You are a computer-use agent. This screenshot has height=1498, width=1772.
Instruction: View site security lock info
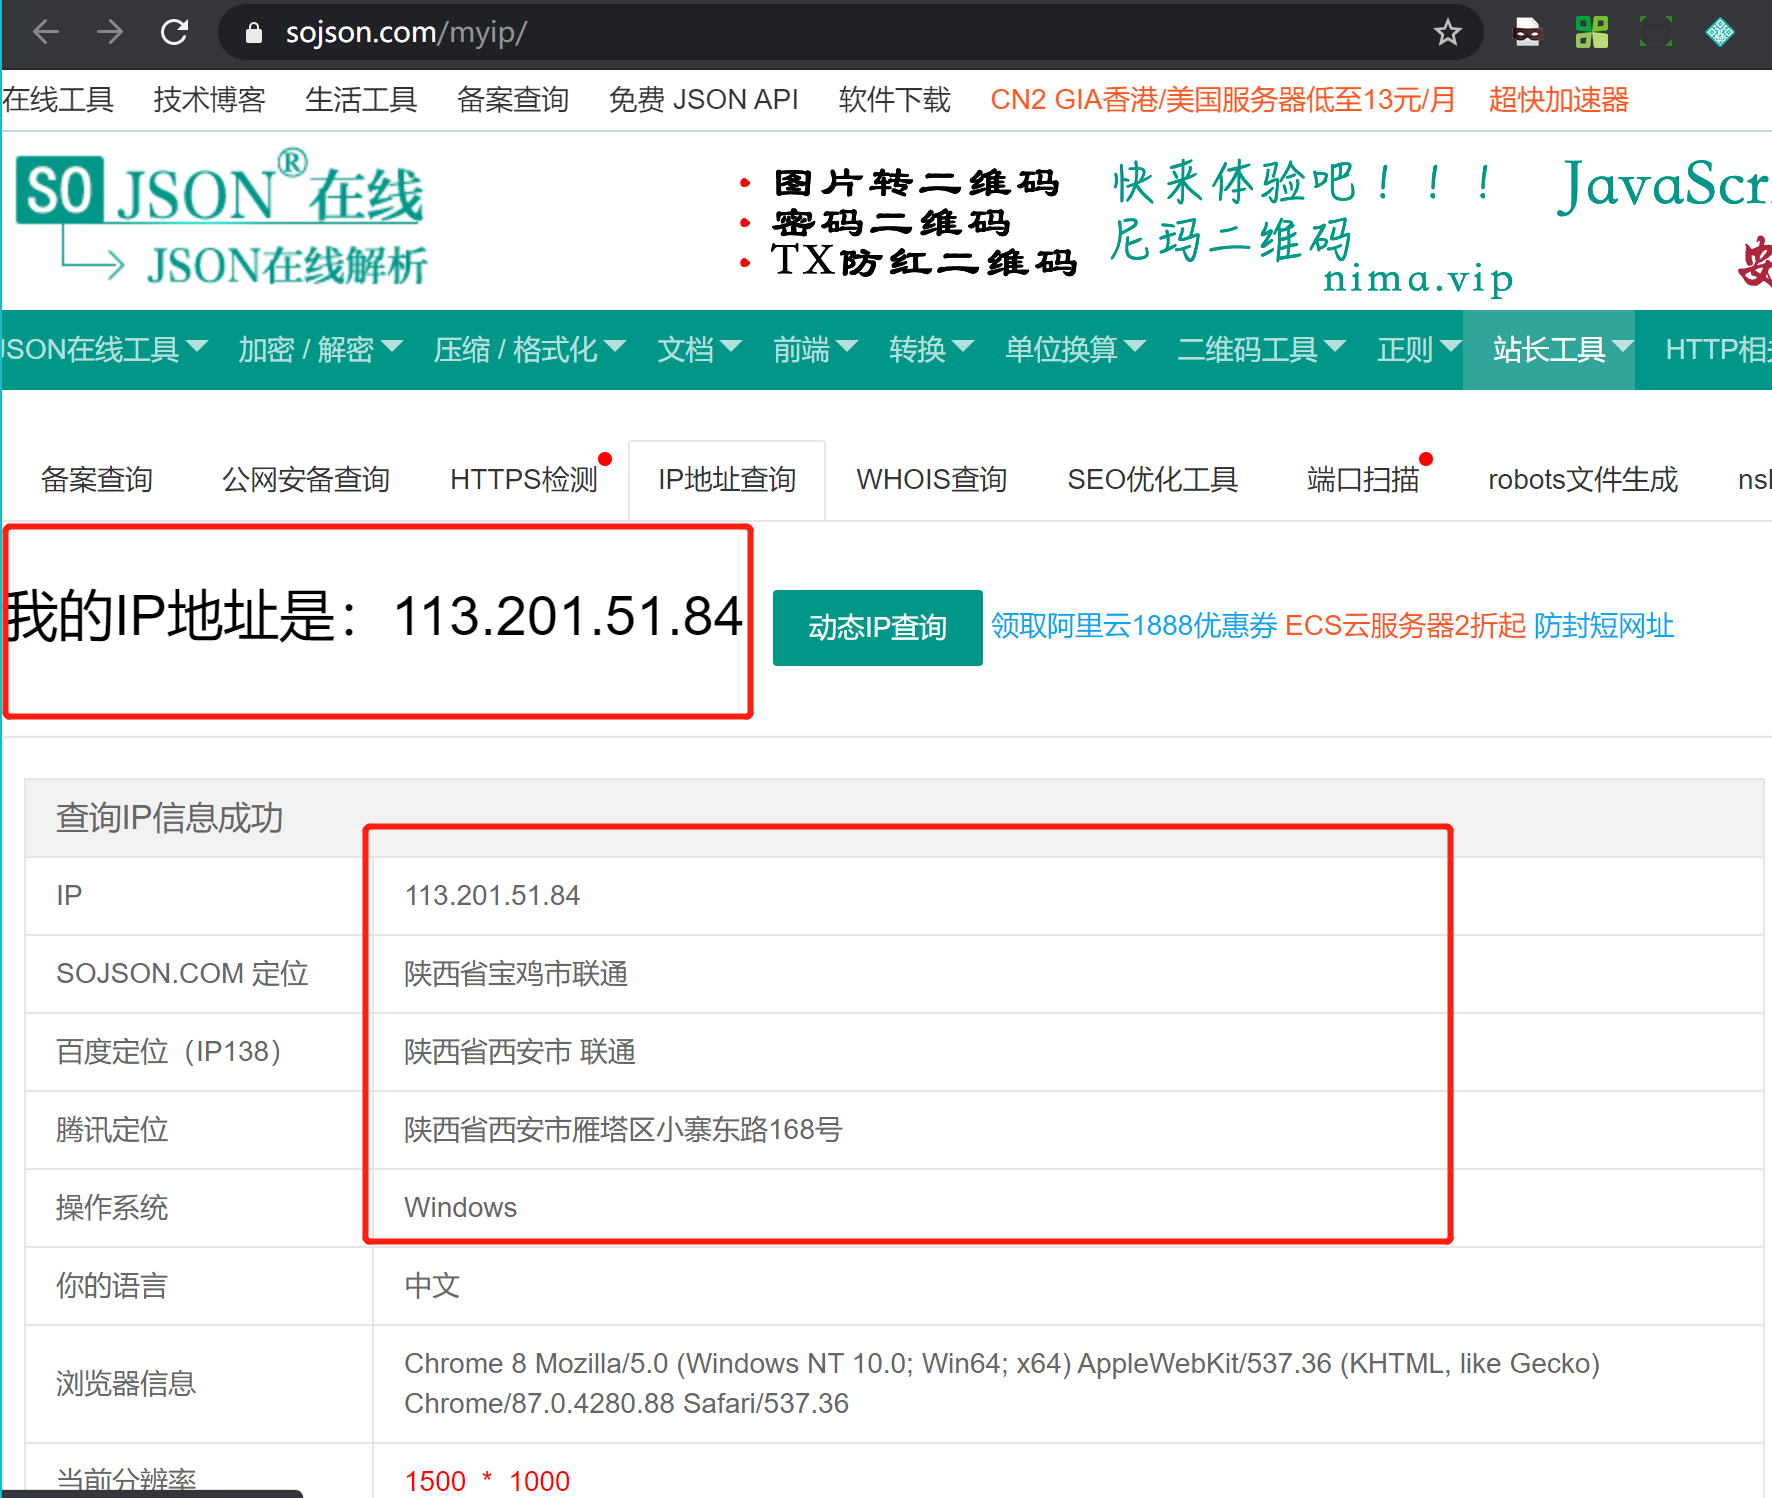[x=254, y=33]
